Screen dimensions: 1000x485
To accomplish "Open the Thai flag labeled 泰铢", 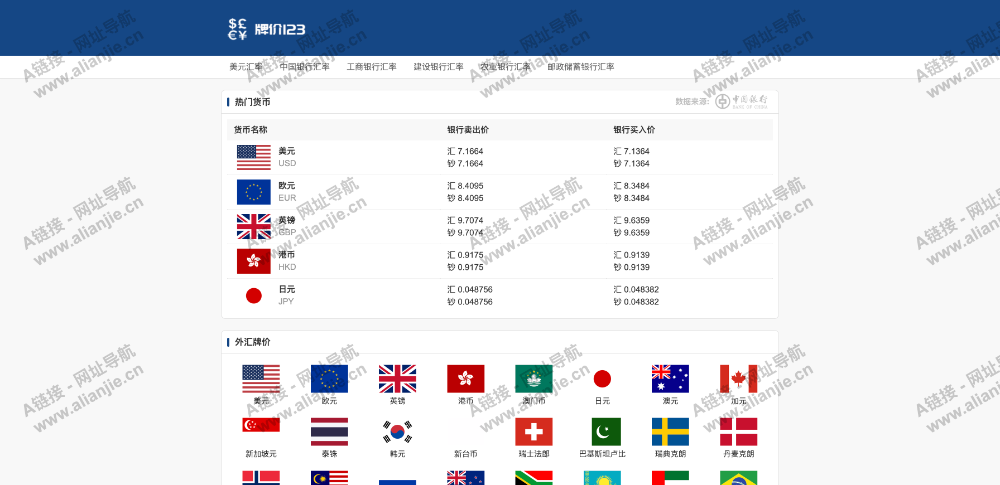I will (x=329, y=431).
